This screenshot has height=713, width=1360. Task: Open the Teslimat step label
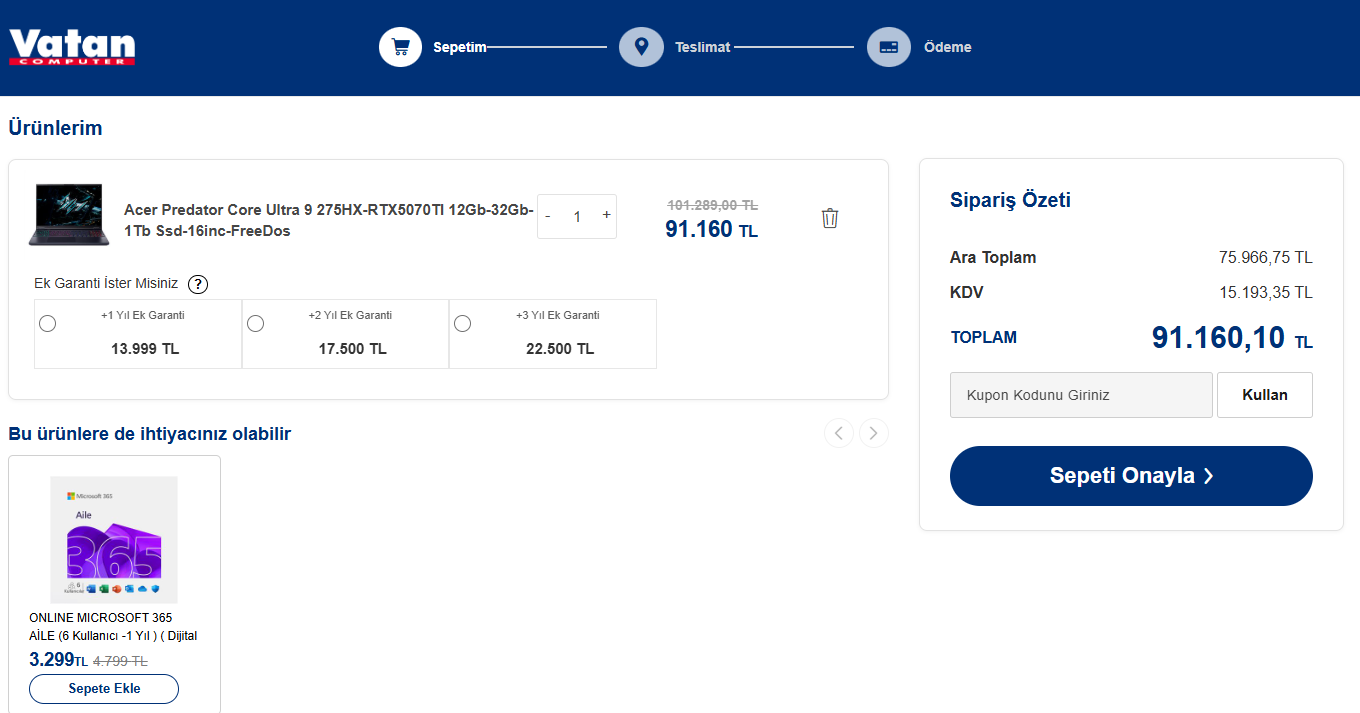[x=702, y=47]
